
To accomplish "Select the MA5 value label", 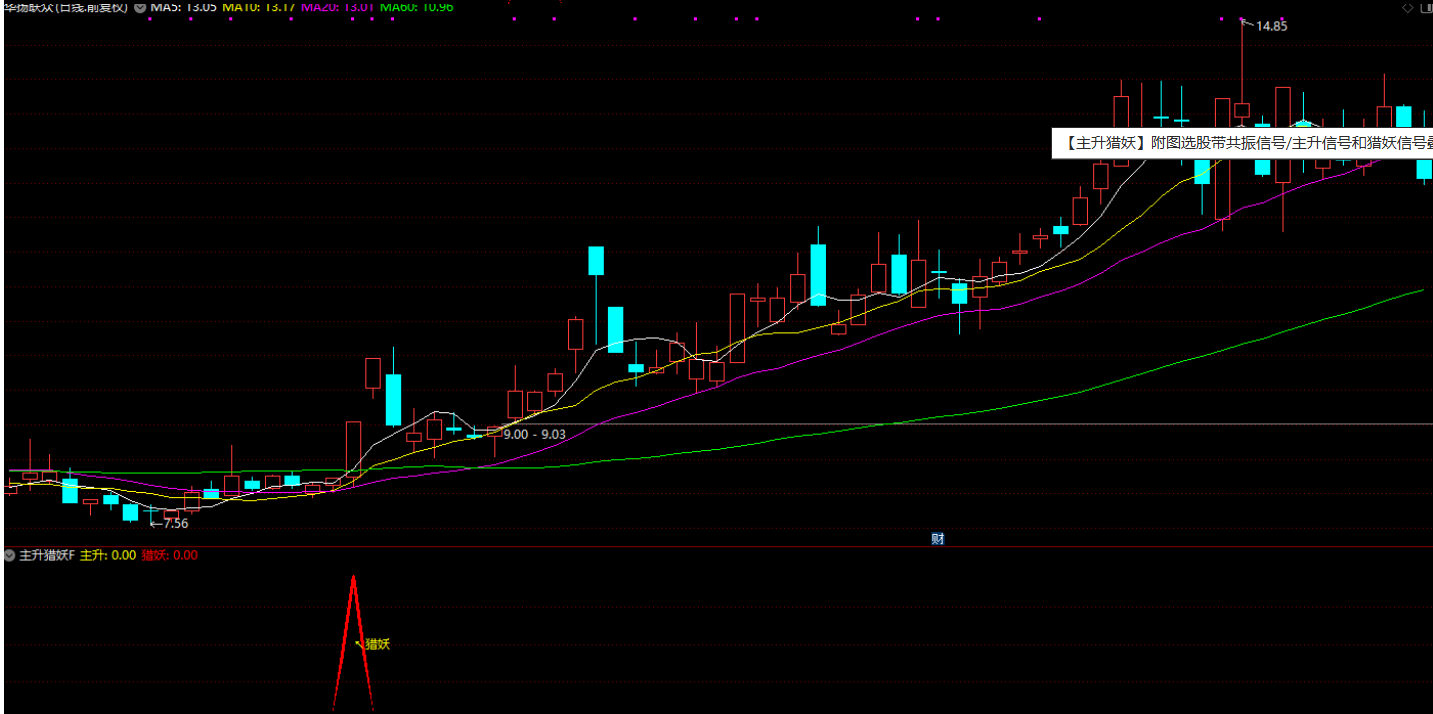I will [183, 6].
